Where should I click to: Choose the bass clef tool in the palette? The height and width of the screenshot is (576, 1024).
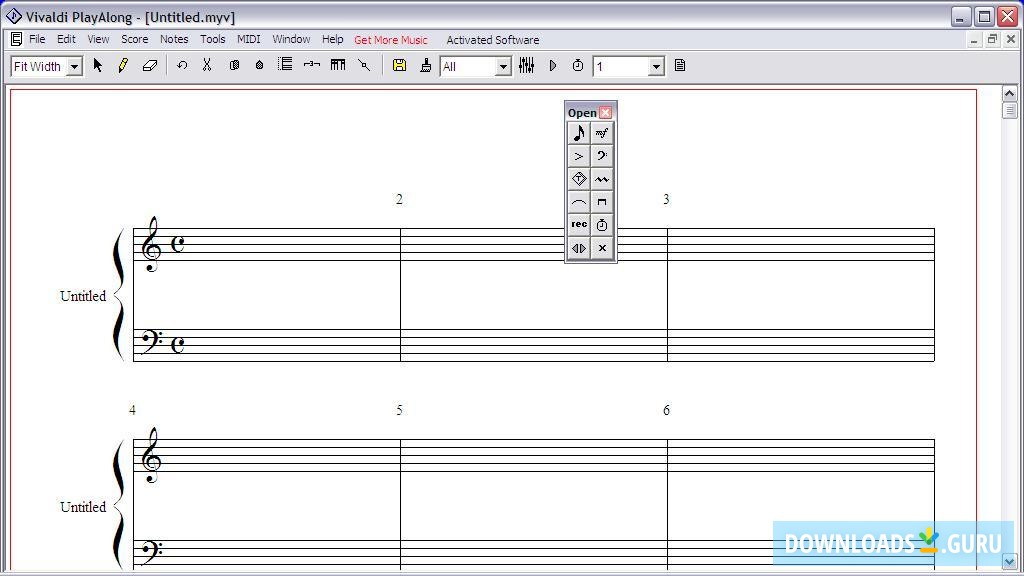tap(601, 155)
